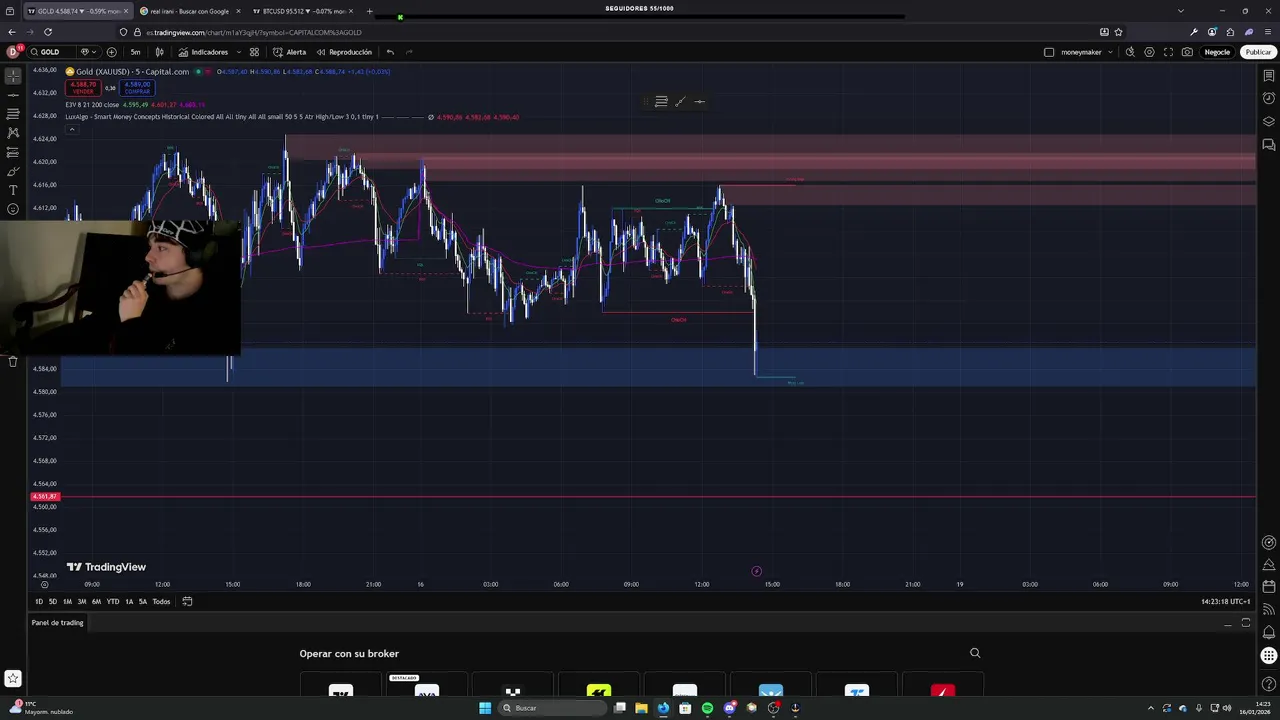Viewport: 1280px width, 720px height.
Task: Open Spotify from the taskbar
Action: (707, 708)
